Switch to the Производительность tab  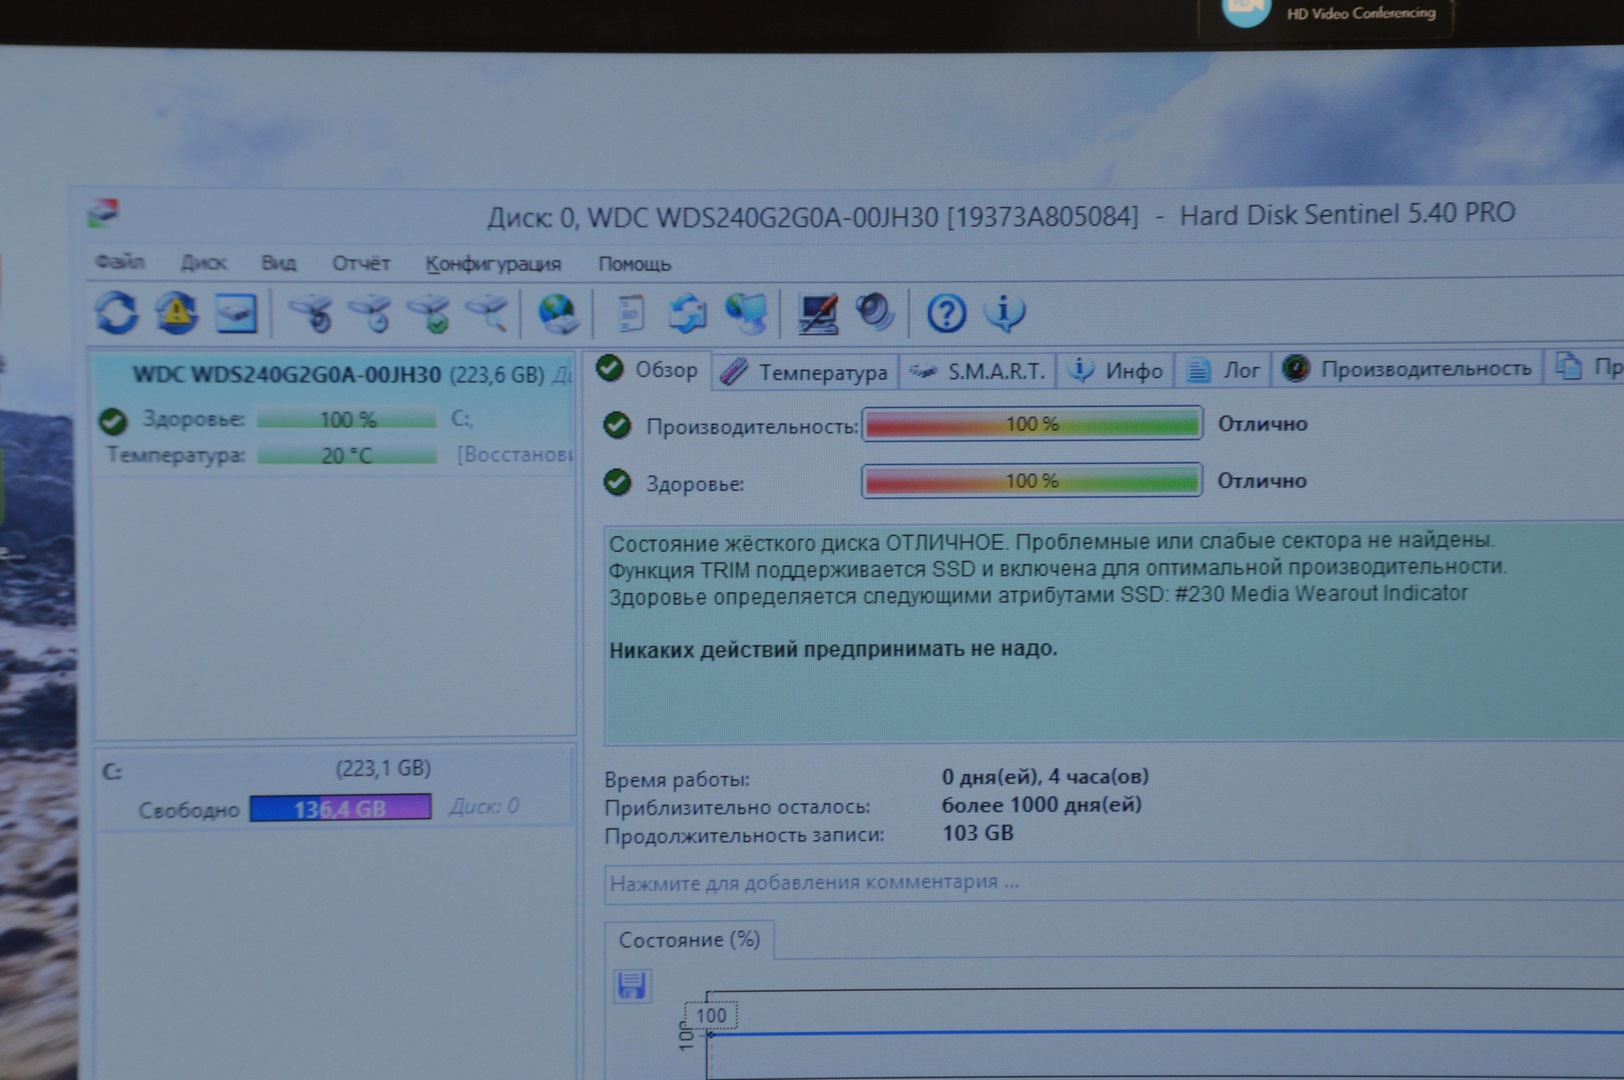pos(1407,369)
